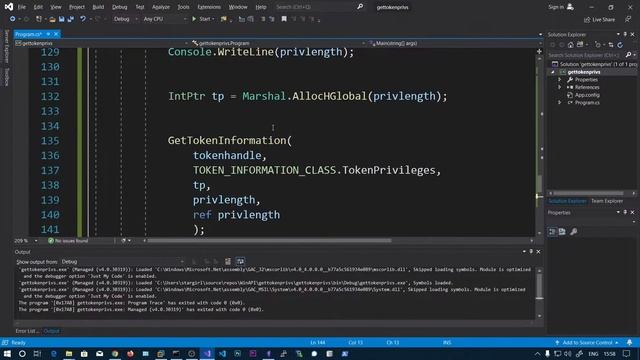Click the Solution Explorer refresh icon
Image resolution: width=640 pixels, height=360 pixels.
pyautogui.click(x=620, y=45)
